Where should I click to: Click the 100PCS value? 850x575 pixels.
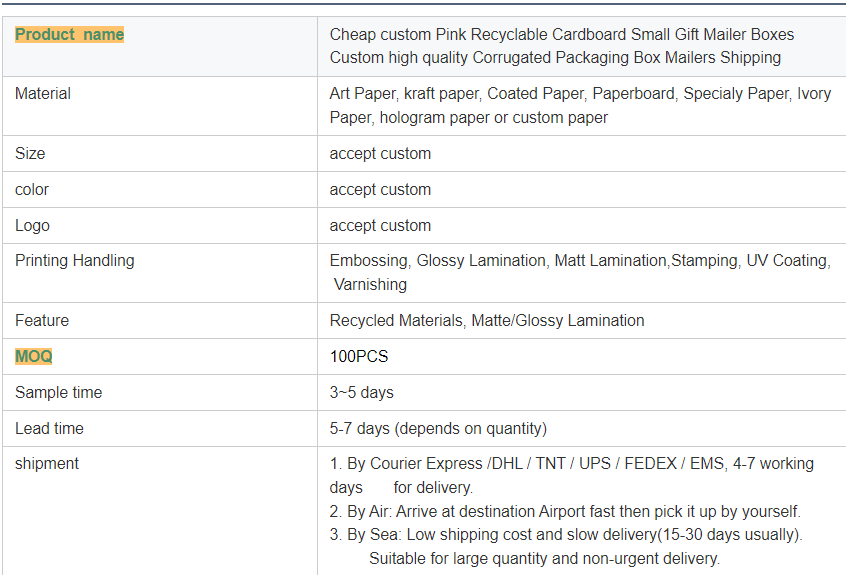click(359, 357)
